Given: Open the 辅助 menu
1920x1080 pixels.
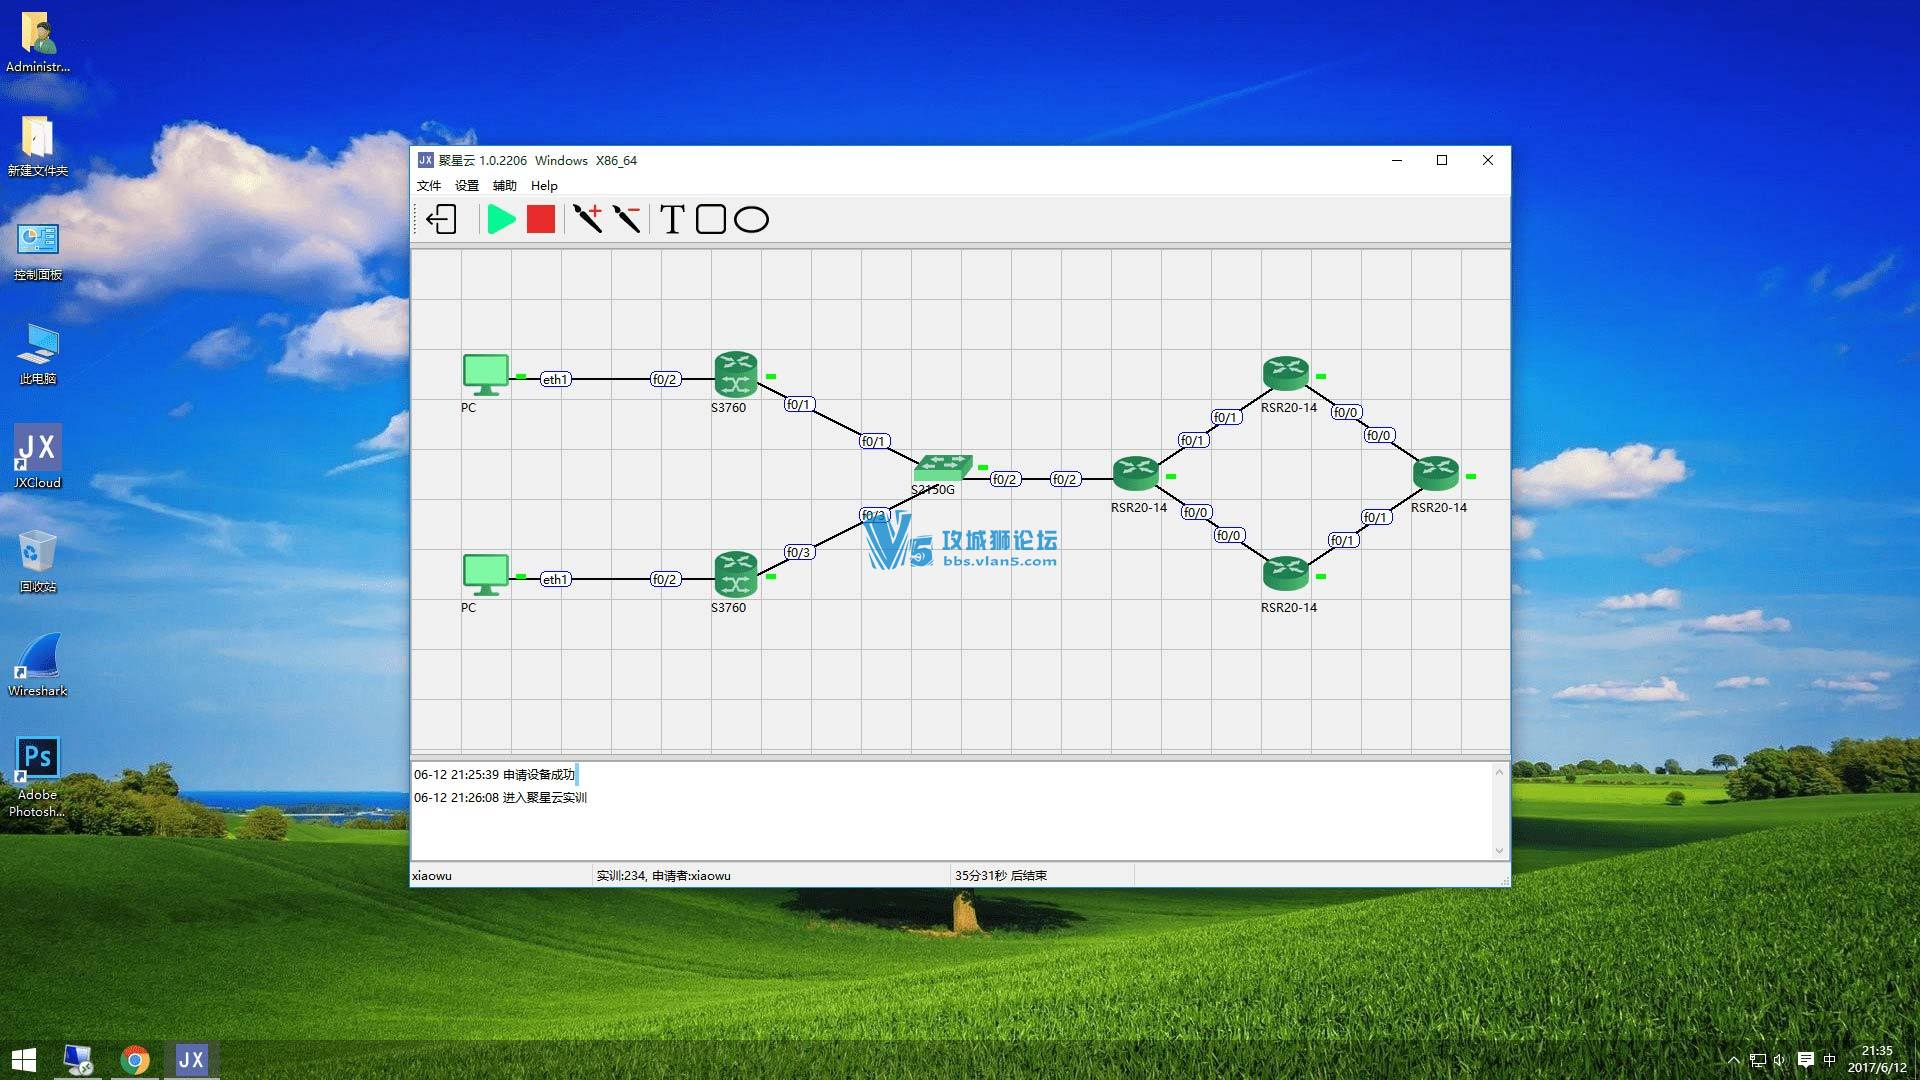Looking at the screenshot, I should click(505, 186).
